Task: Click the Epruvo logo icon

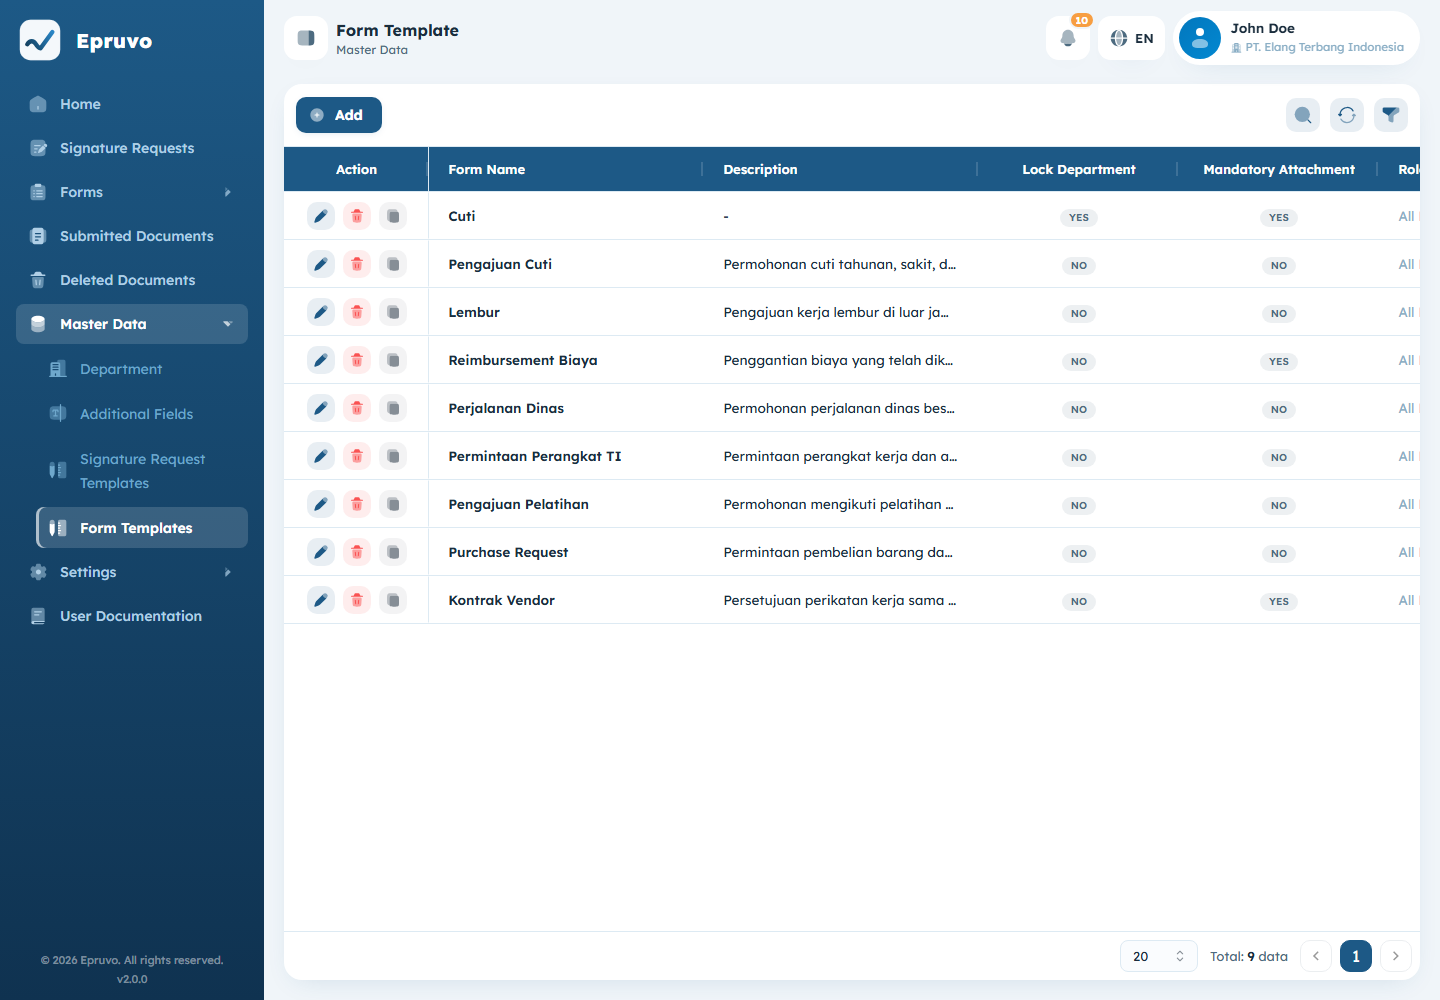Action: pos(40,40)
